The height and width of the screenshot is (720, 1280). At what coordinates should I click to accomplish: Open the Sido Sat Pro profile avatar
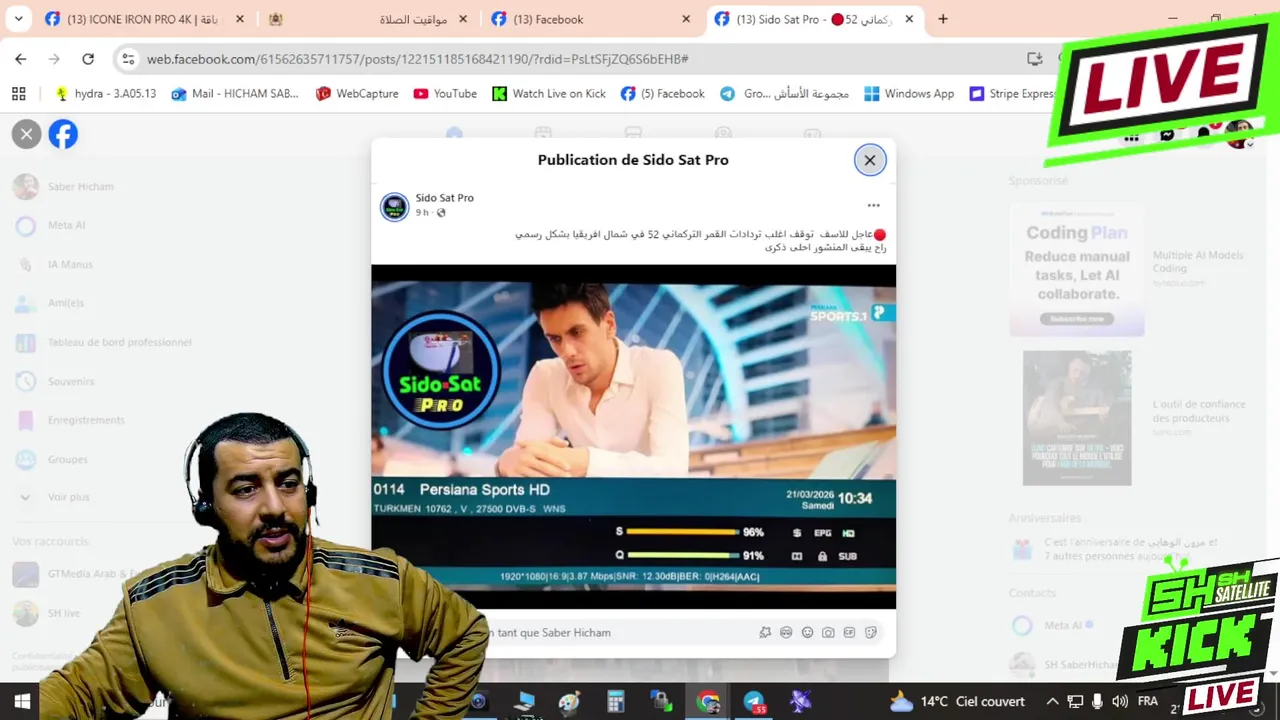394,207
